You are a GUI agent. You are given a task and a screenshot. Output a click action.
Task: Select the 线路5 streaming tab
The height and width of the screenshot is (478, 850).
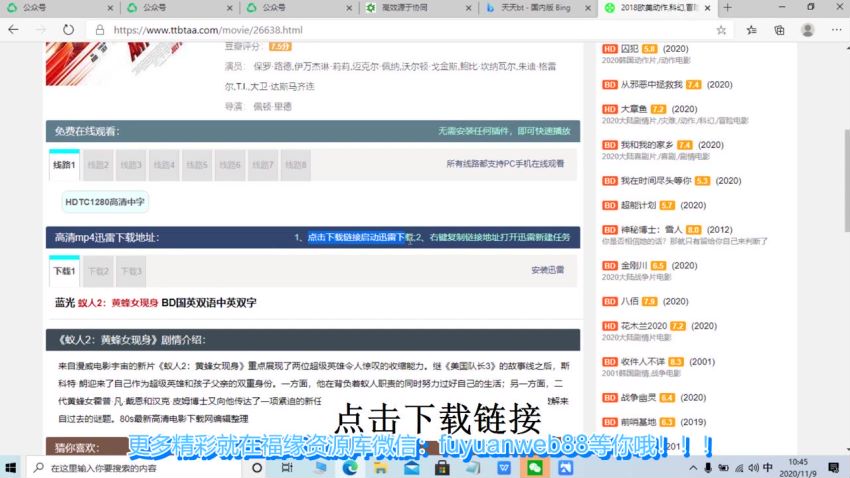[x=197, y=165]
